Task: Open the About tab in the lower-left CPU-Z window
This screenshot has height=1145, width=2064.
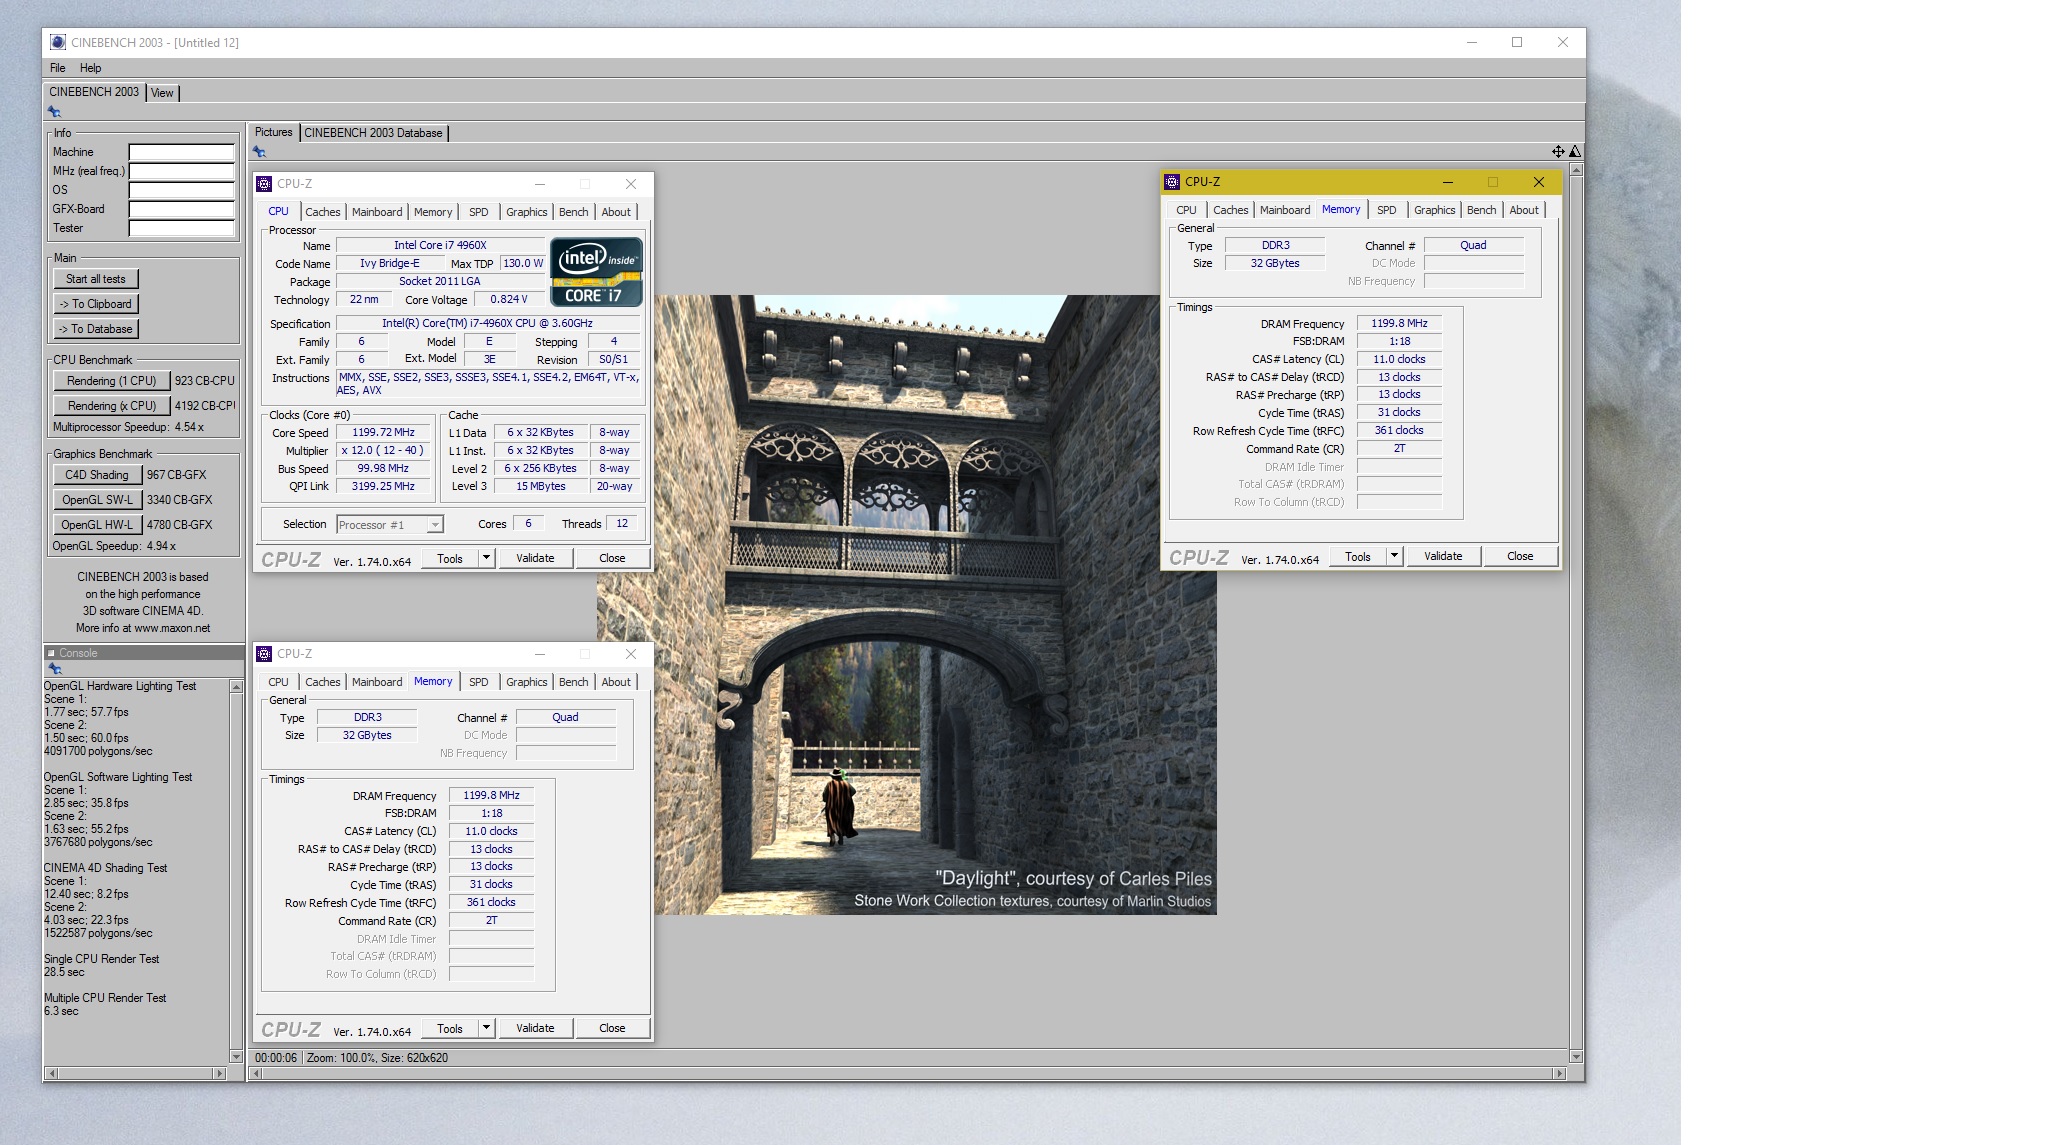Action: pos(616,682)
